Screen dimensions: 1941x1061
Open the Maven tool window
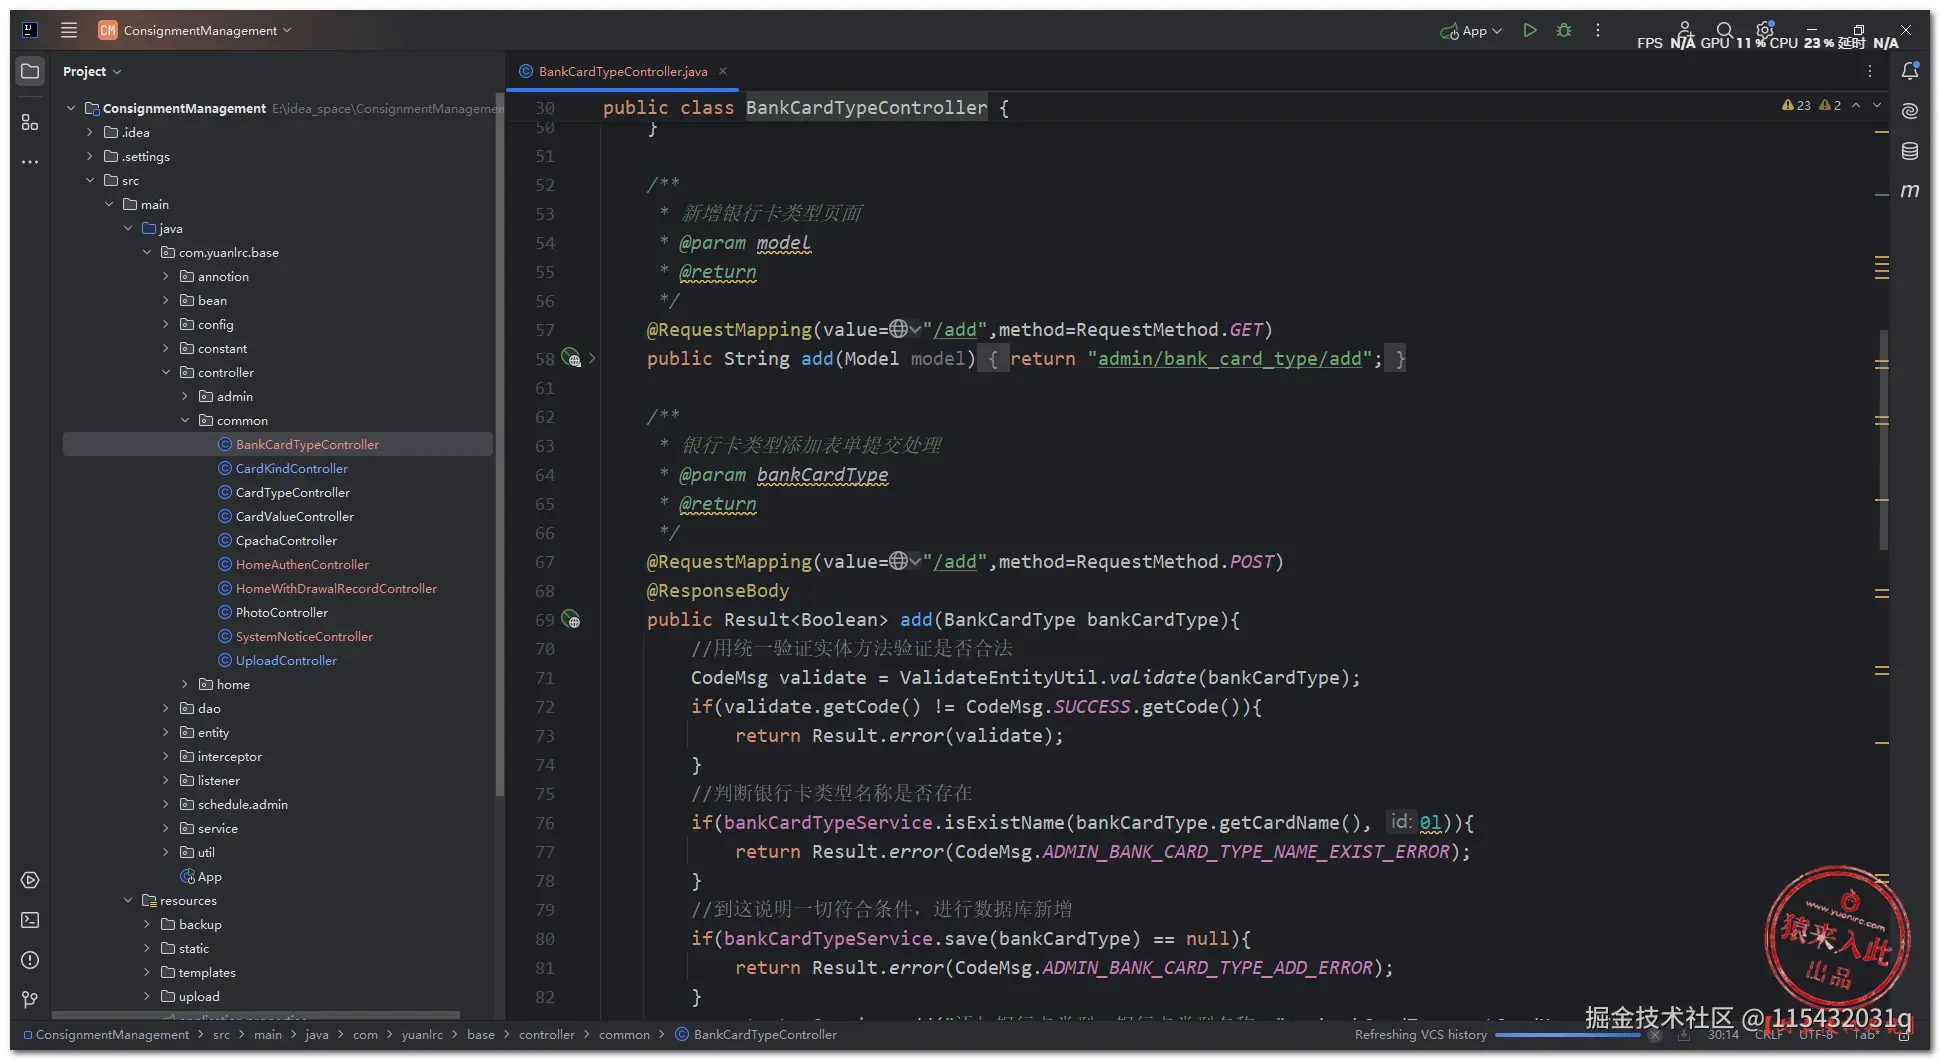[x=1910, y=190]
